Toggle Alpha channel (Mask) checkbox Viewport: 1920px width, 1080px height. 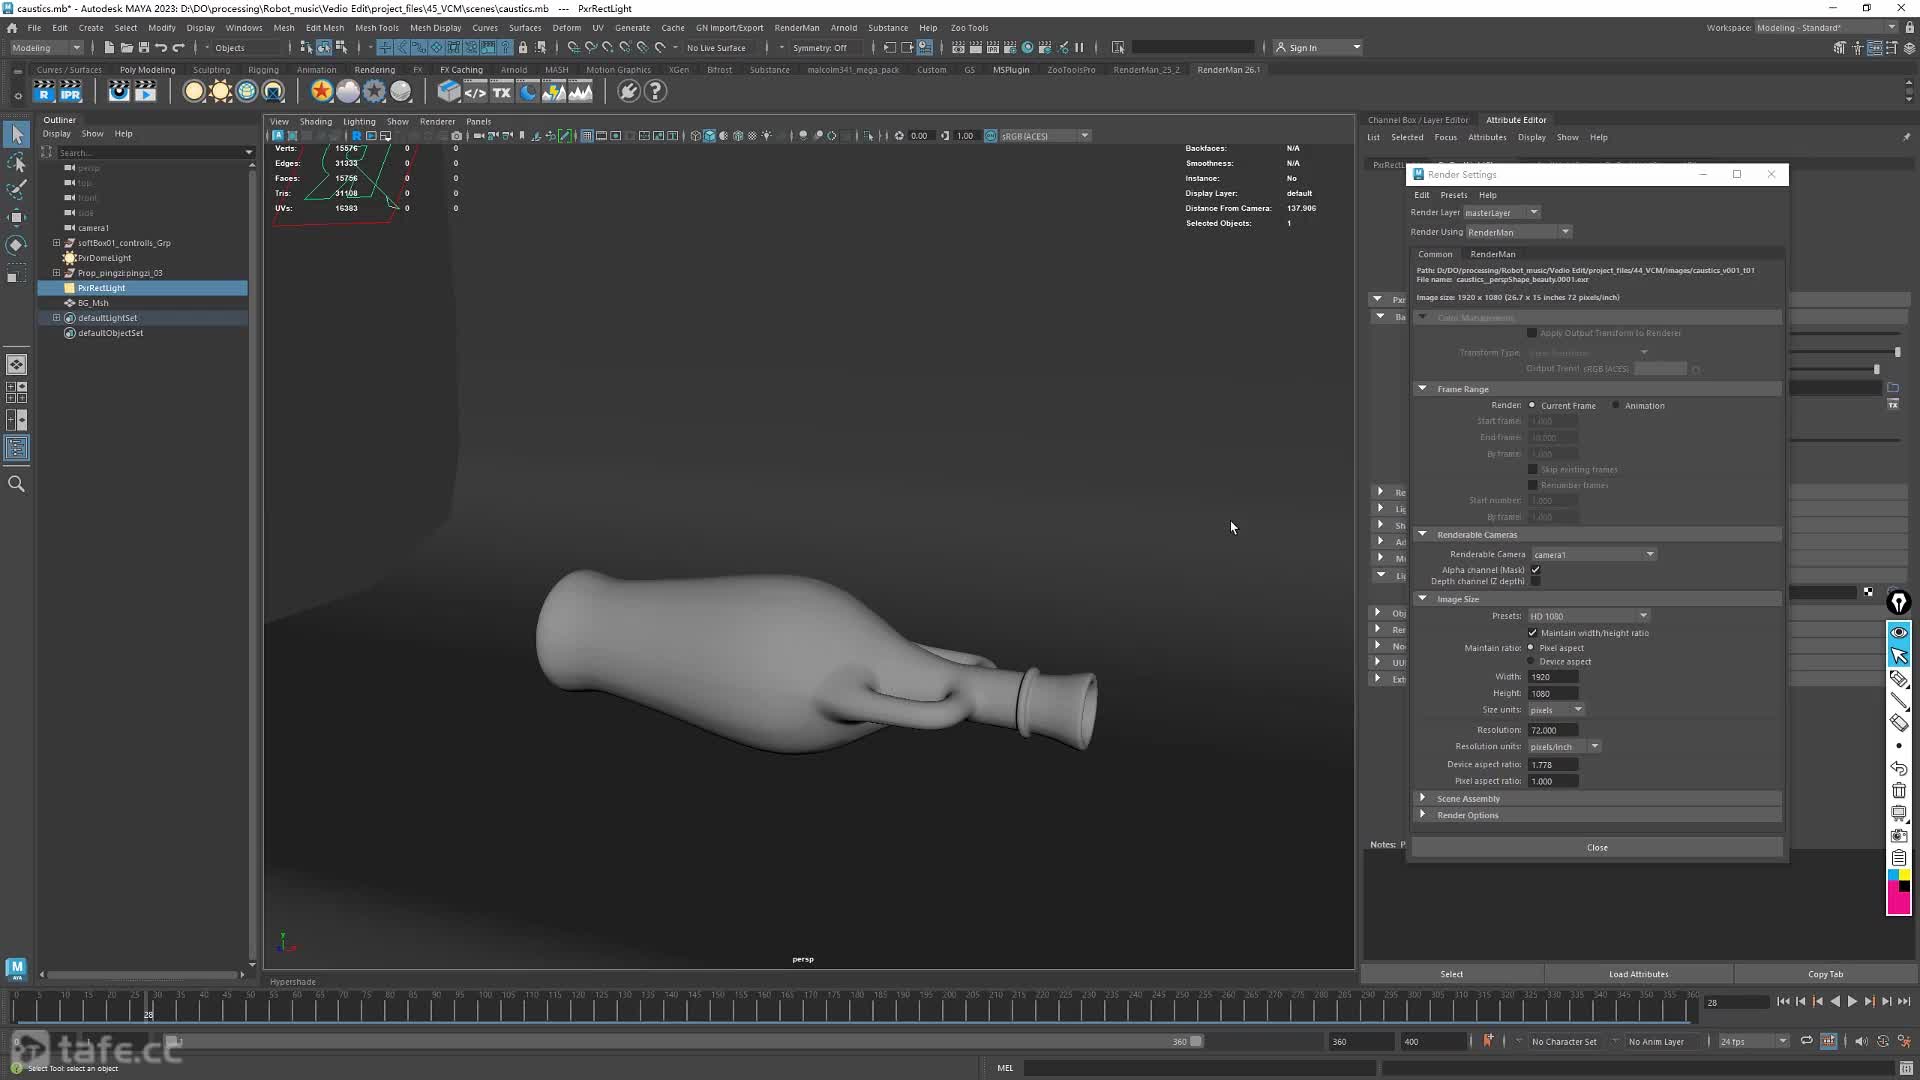pyautogui.click(x=1535, y=570)
